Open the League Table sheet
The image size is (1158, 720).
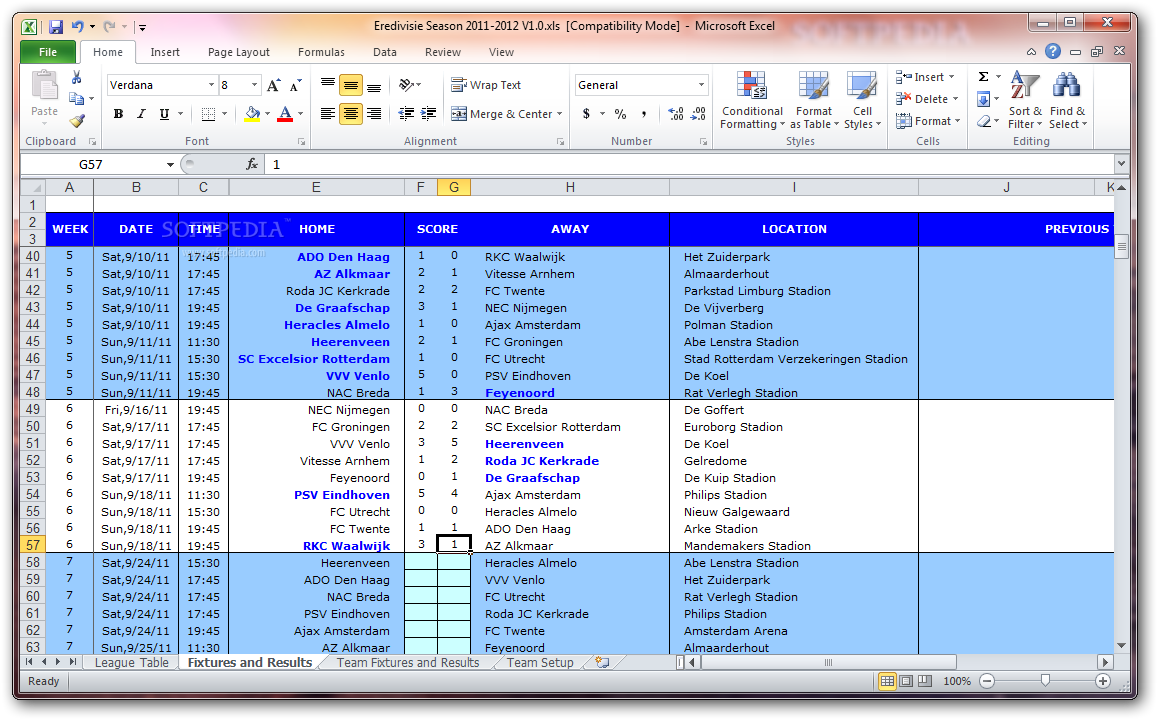click(x=131, y=662)
